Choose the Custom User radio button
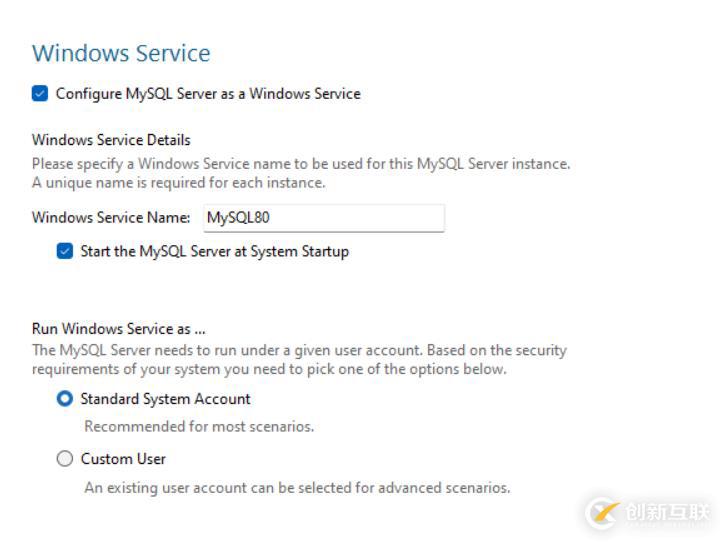This screenshot has height=542, width=720. click(x=65, y=459)
